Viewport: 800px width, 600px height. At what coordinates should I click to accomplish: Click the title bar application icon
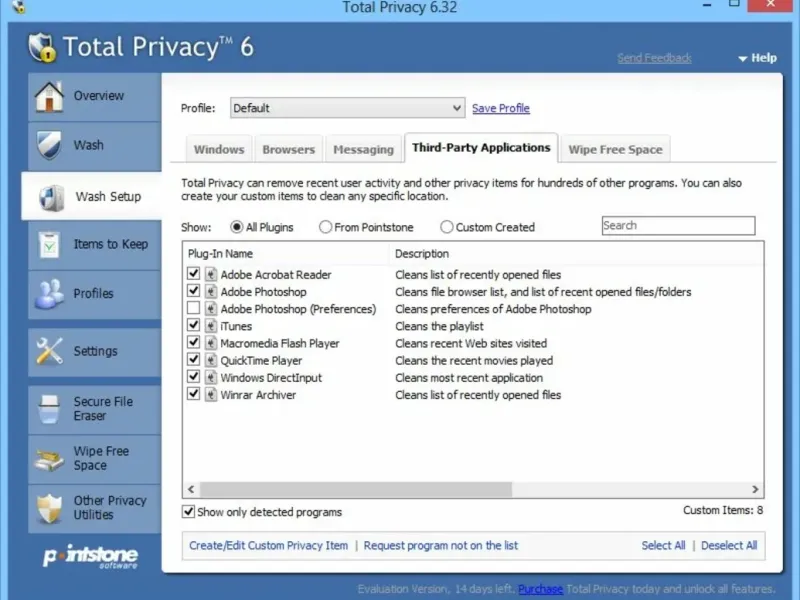point(18,7)
